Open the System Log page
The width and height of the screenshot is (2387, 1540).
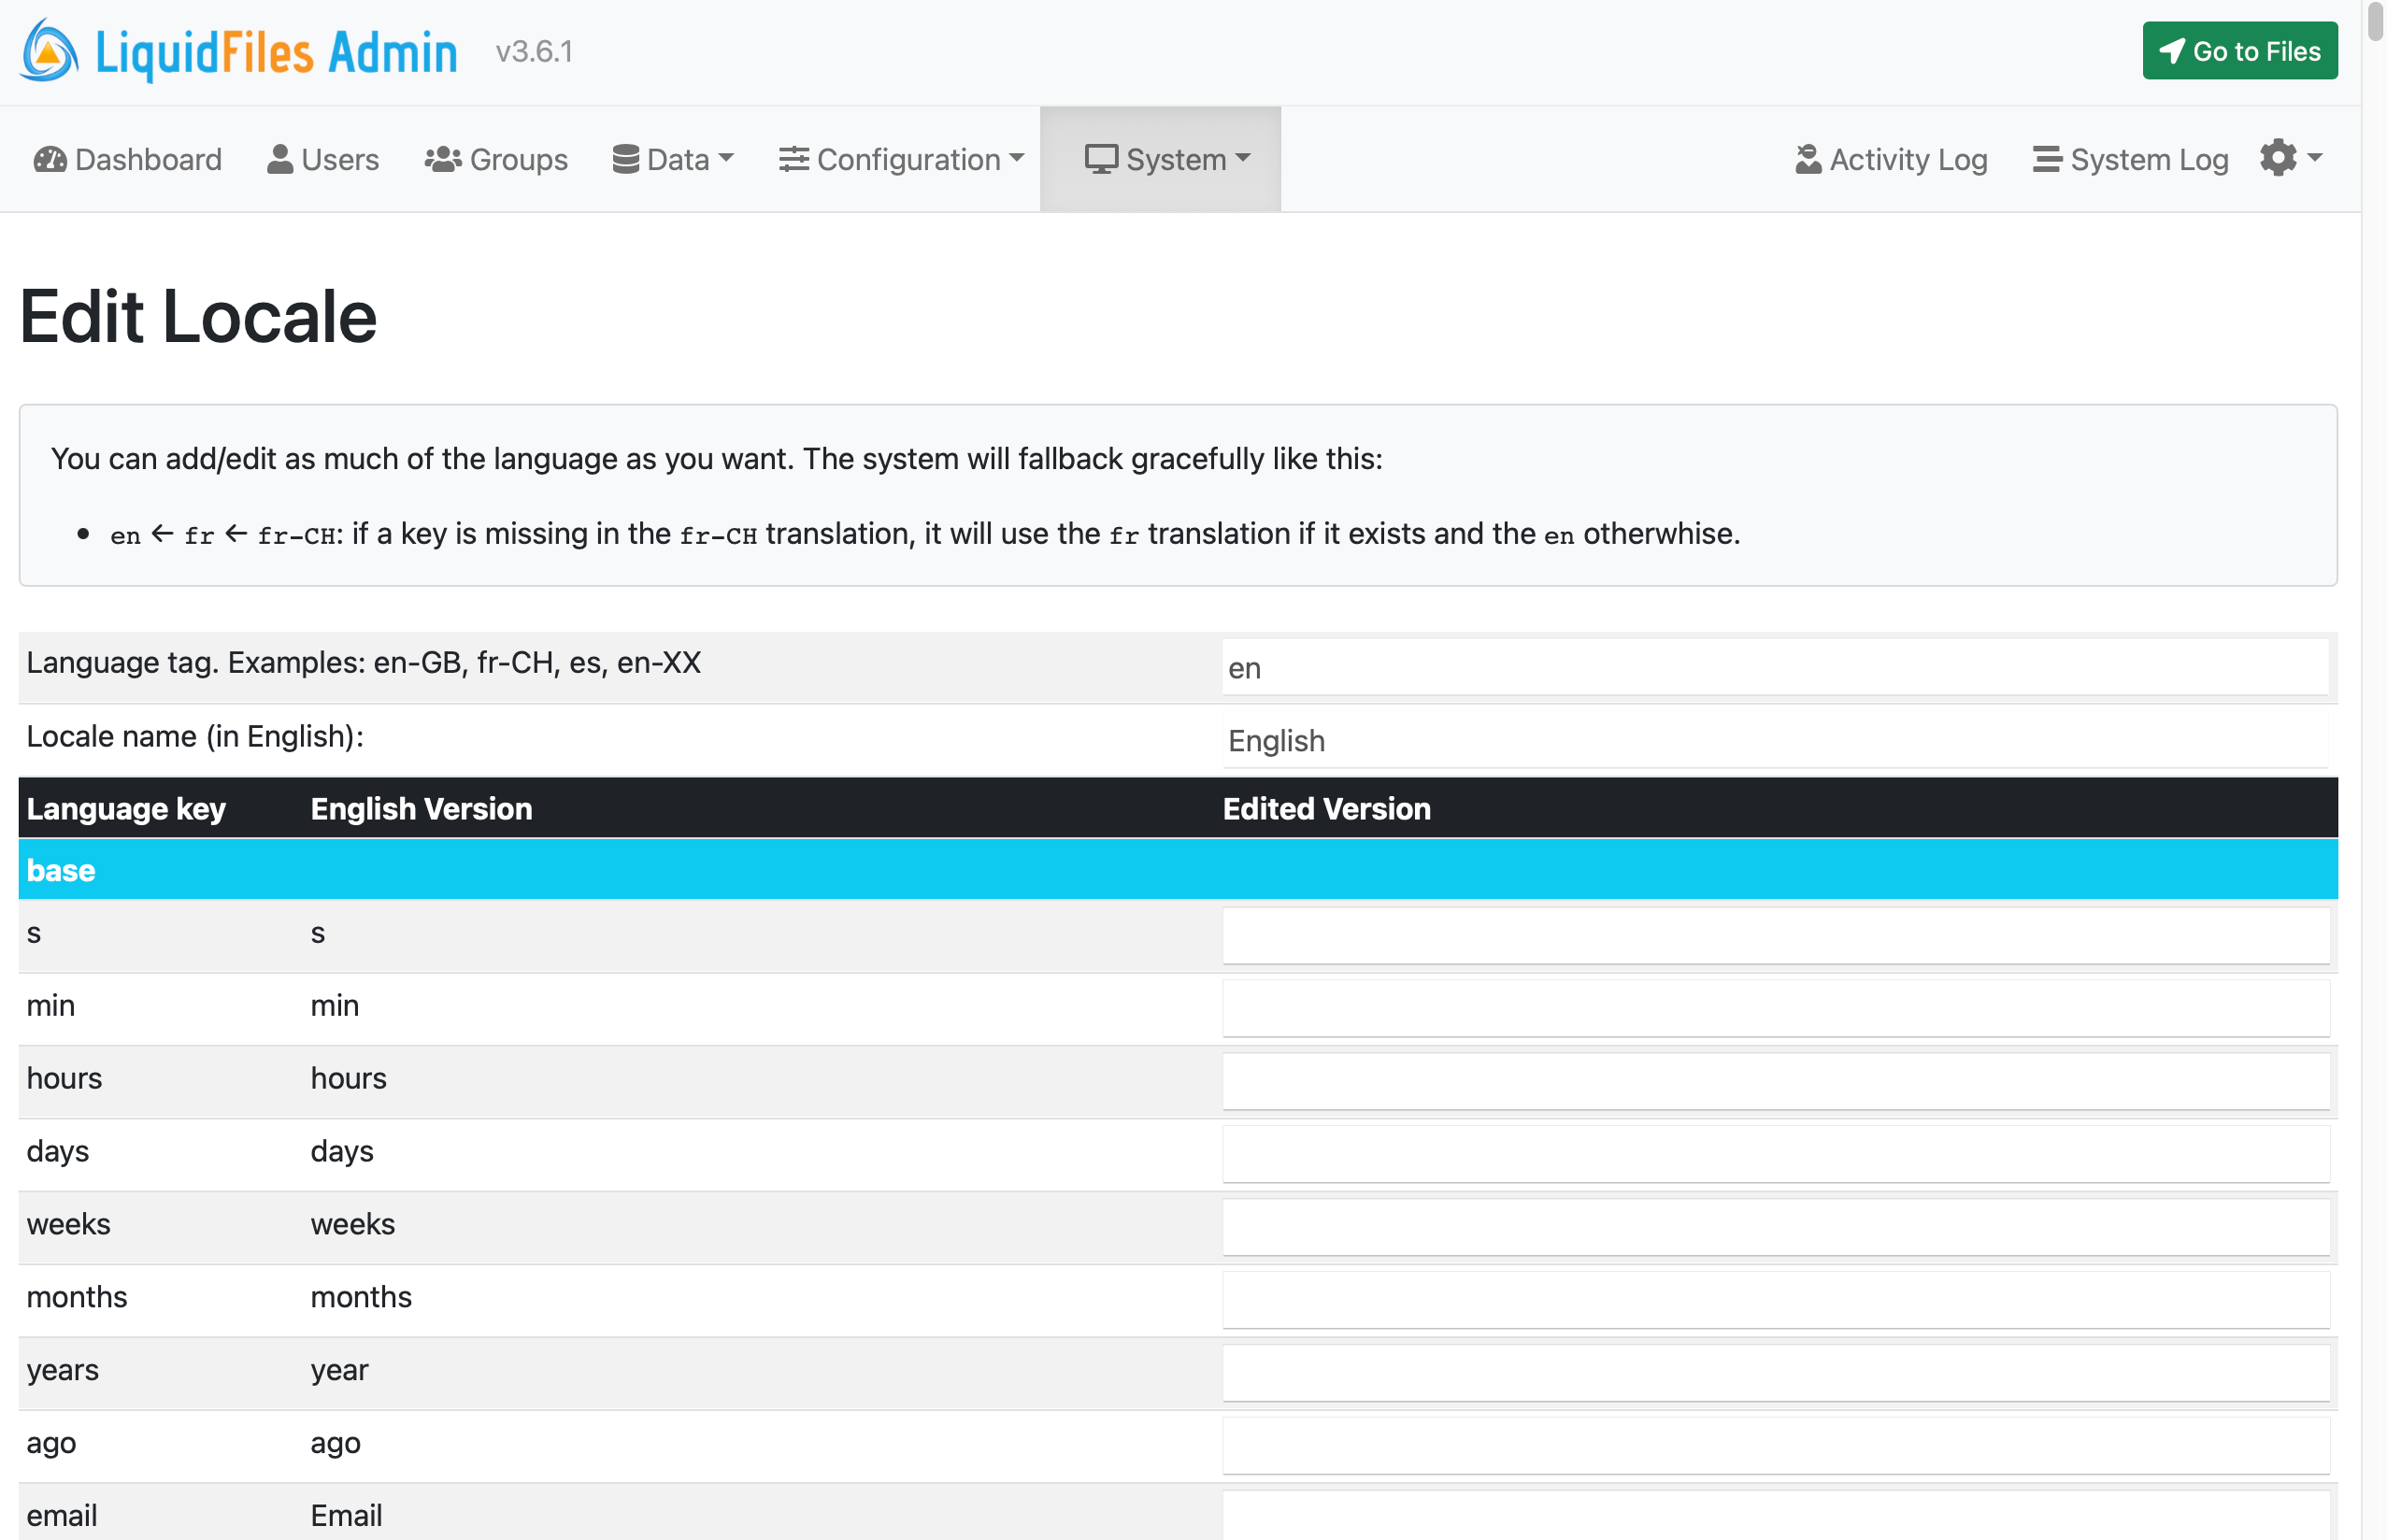click(x=2148, y=159)
